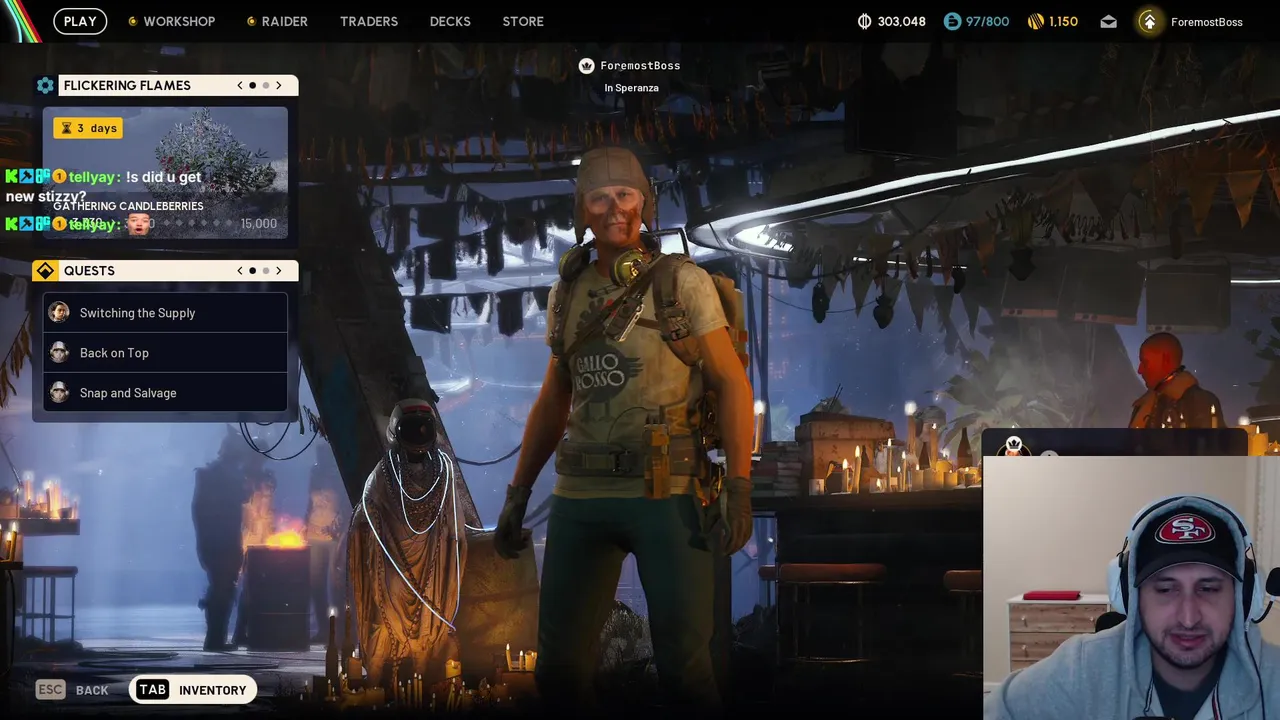This screenshot has height=720, width=1280.
Task: Click the Switching the Supply trader portrait
Action: point(59,313)
